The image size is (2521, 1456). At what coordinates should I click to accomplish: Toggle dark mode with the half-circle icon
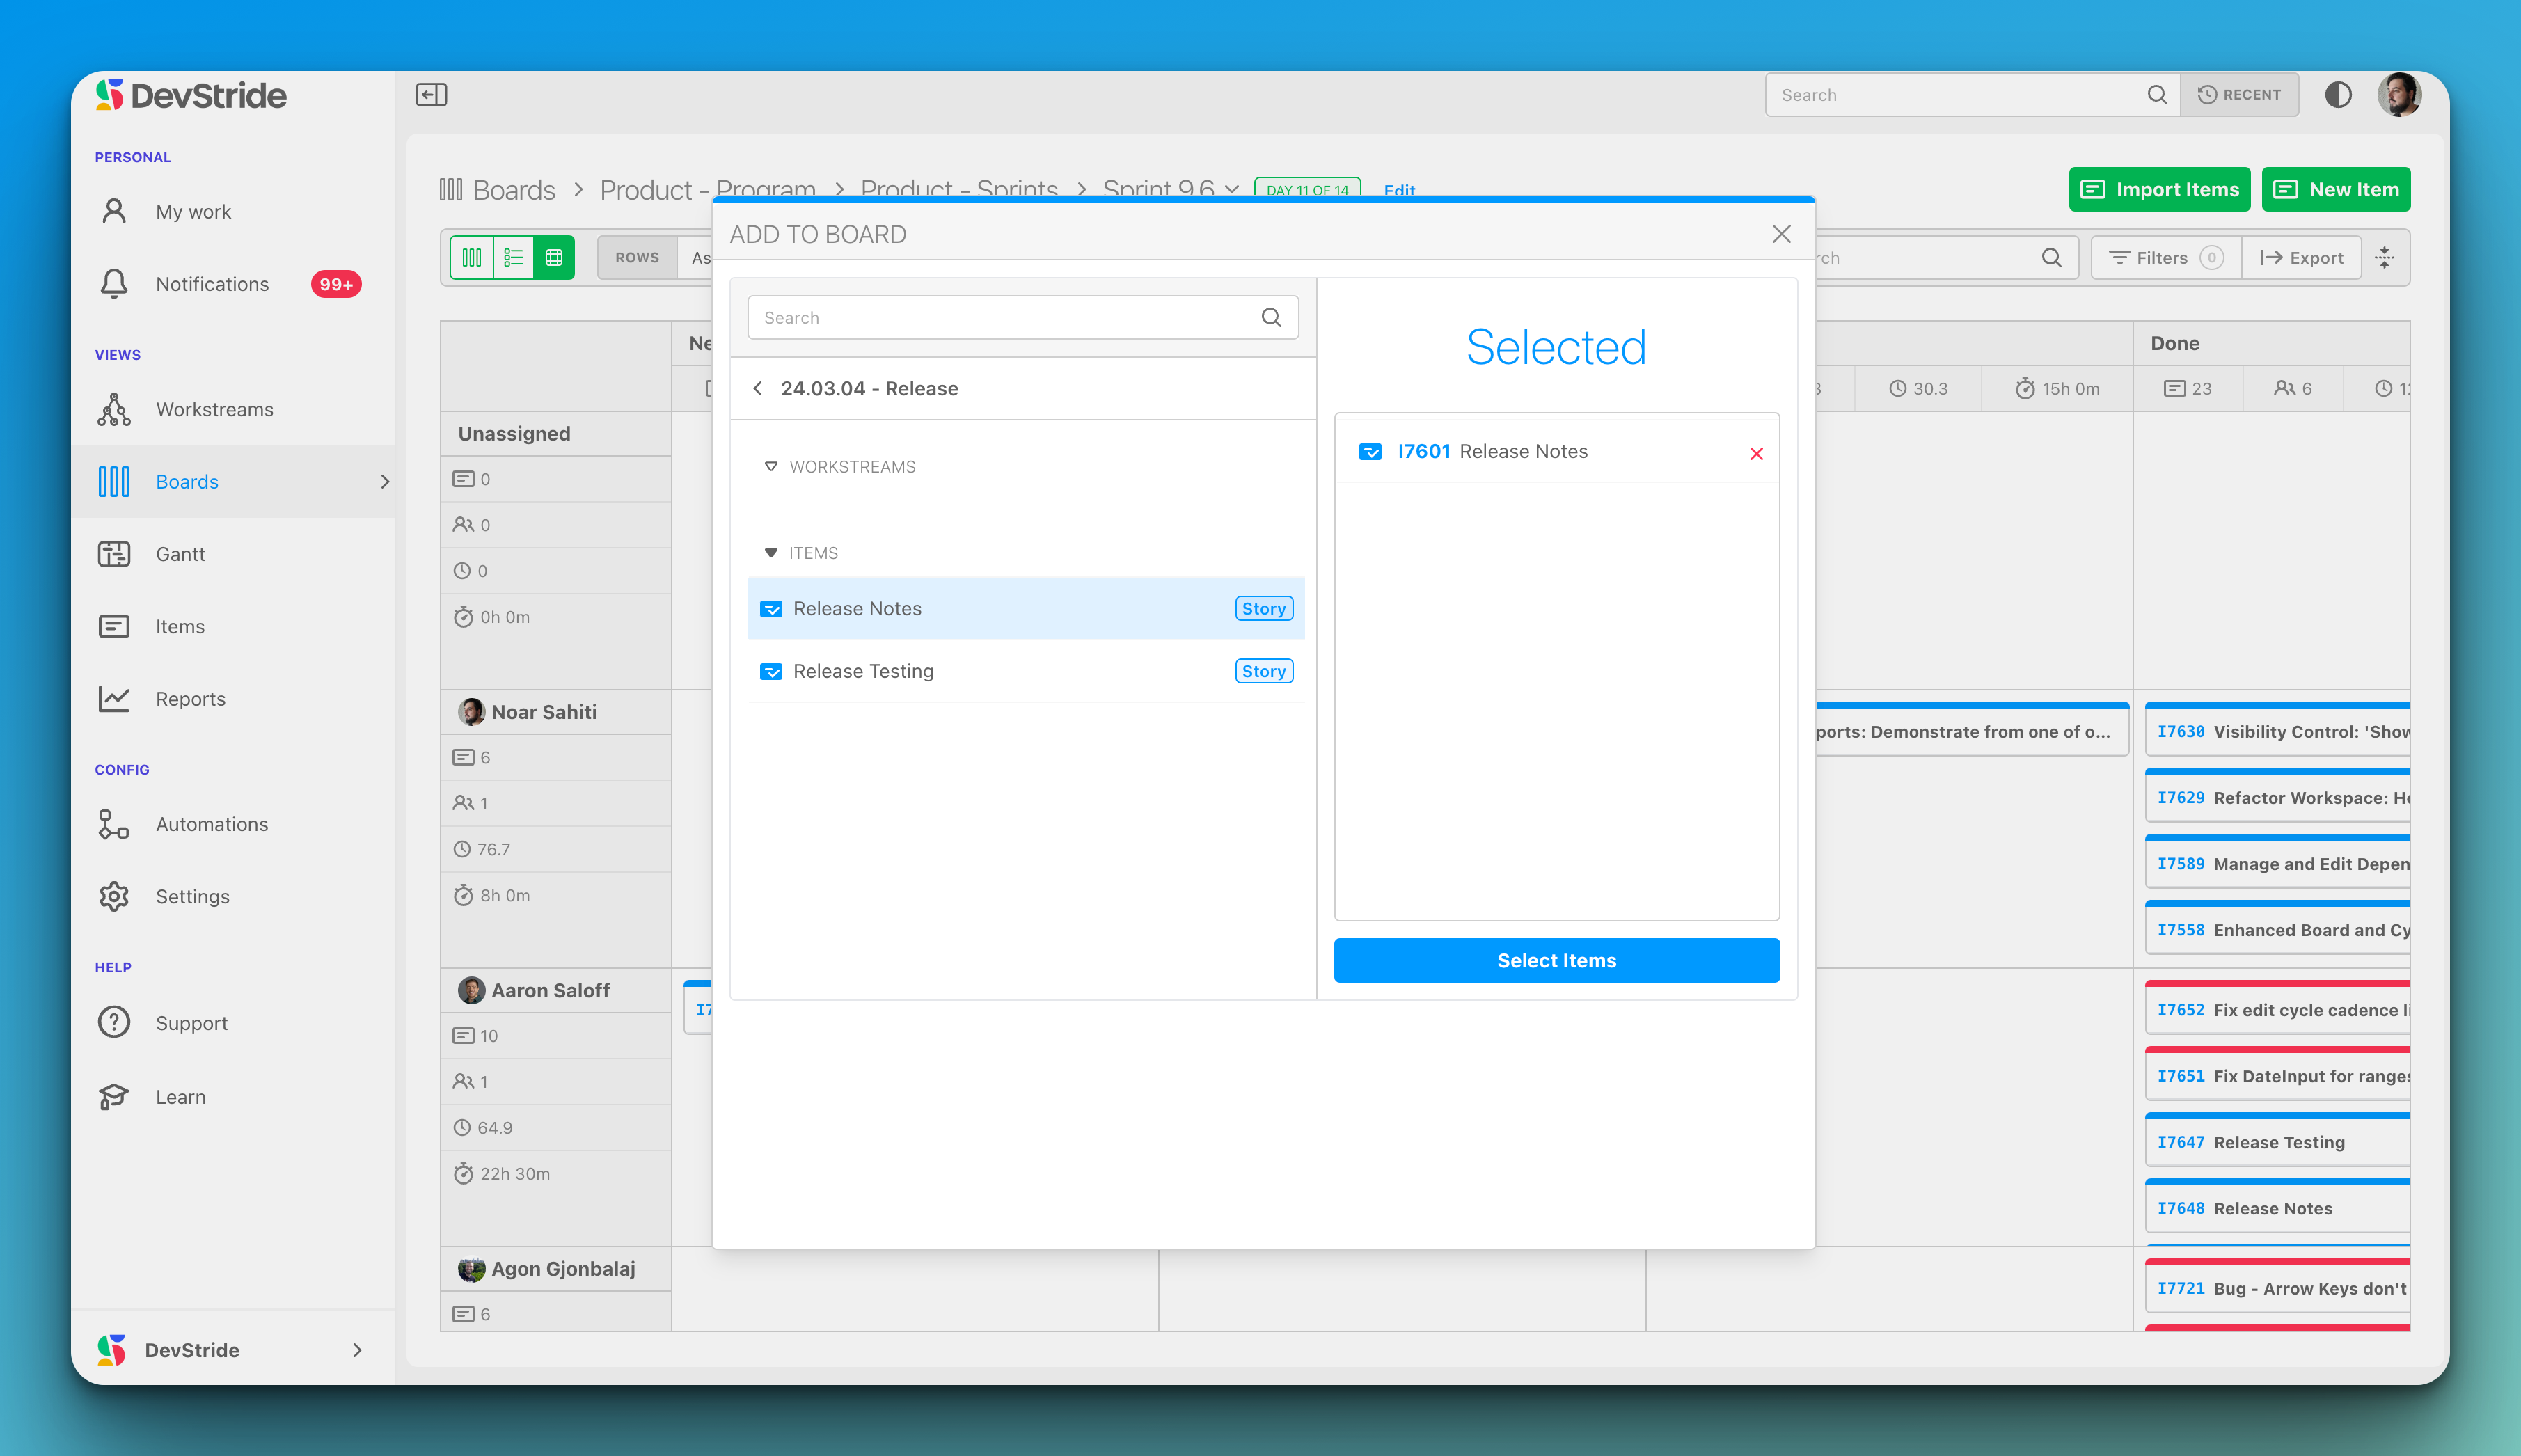[x=2339, y=94]
